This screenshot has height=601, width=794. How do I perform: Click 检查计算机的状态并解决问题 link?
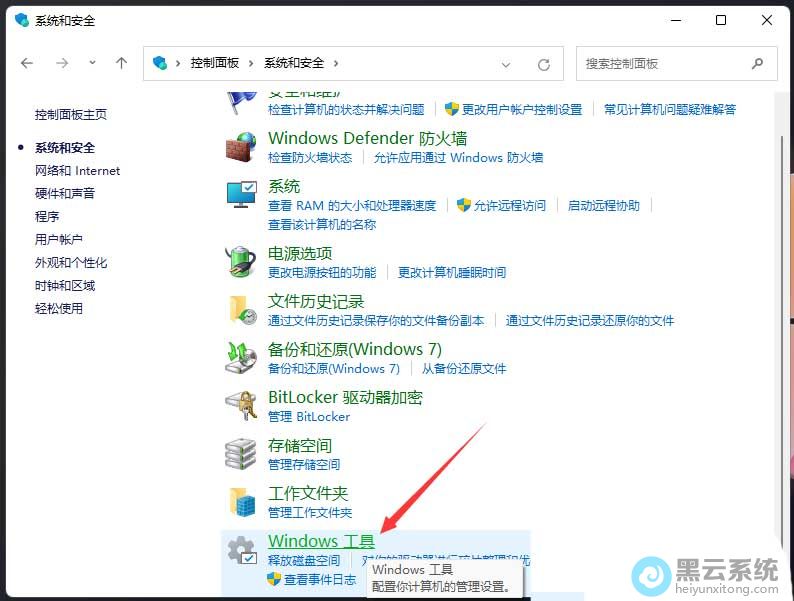[x=346, y=109]
